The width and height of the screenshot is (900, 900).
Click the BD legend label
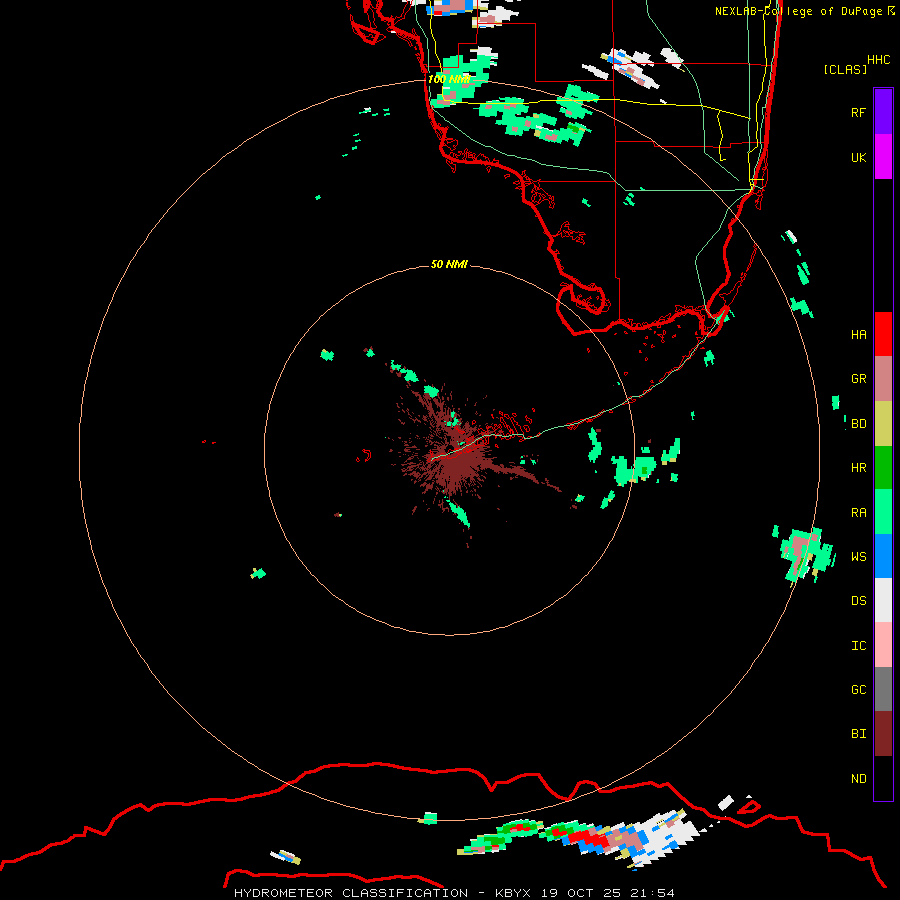pos(858,424)
